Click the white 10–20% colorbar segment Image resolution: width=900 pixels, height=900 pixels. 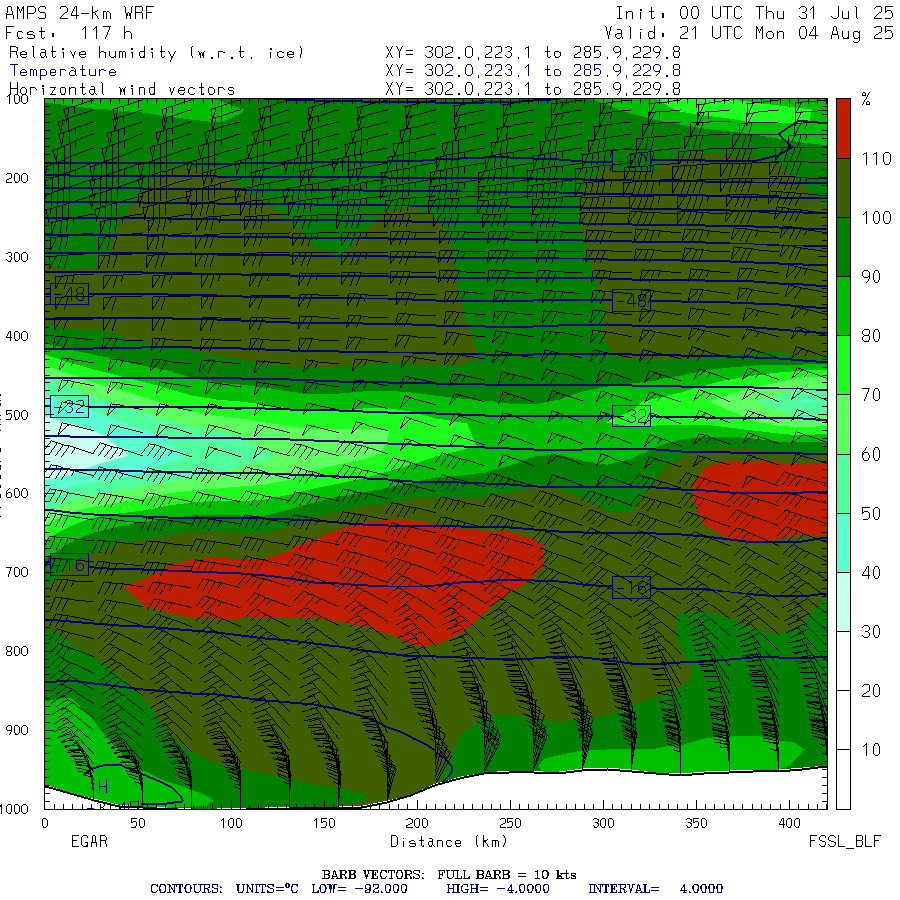[843, 720]
